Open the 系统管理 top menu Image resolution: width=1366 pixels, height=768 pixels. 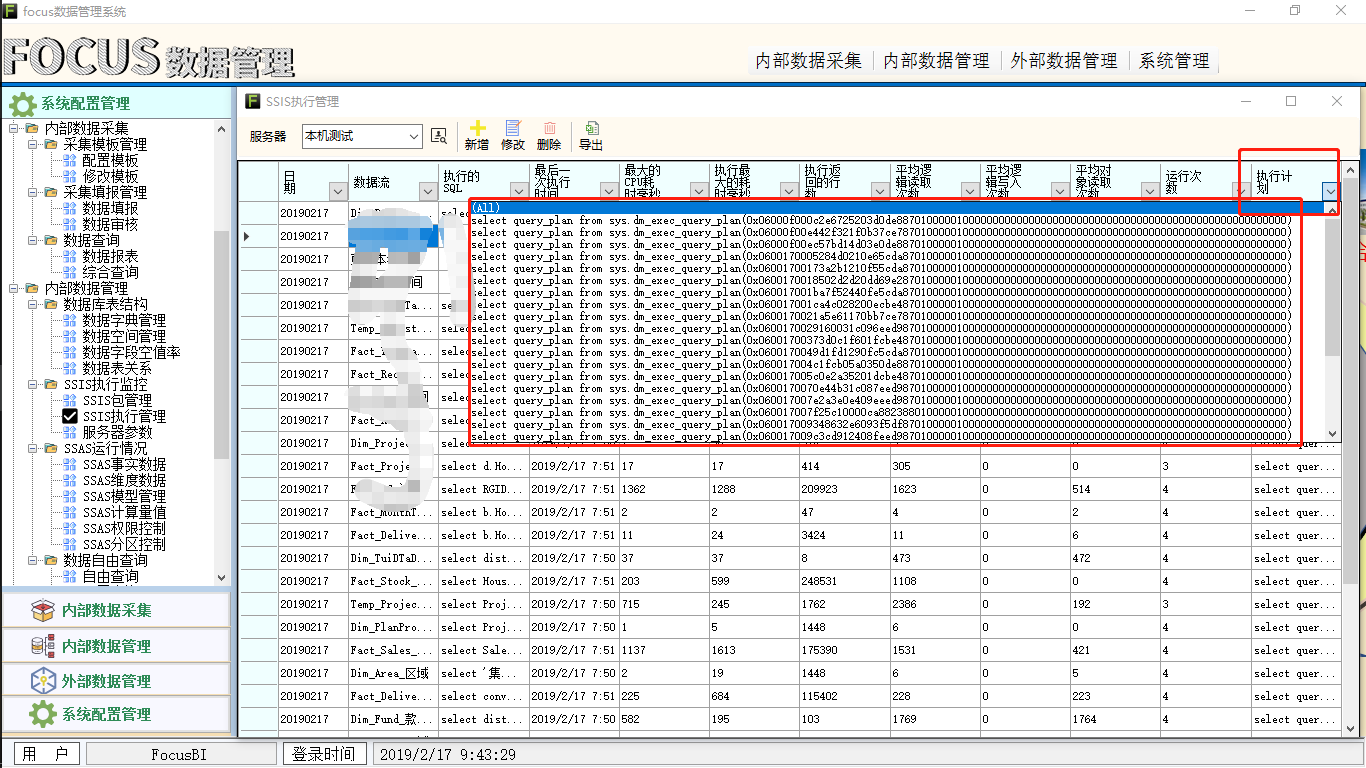(x=1174, y=61)
